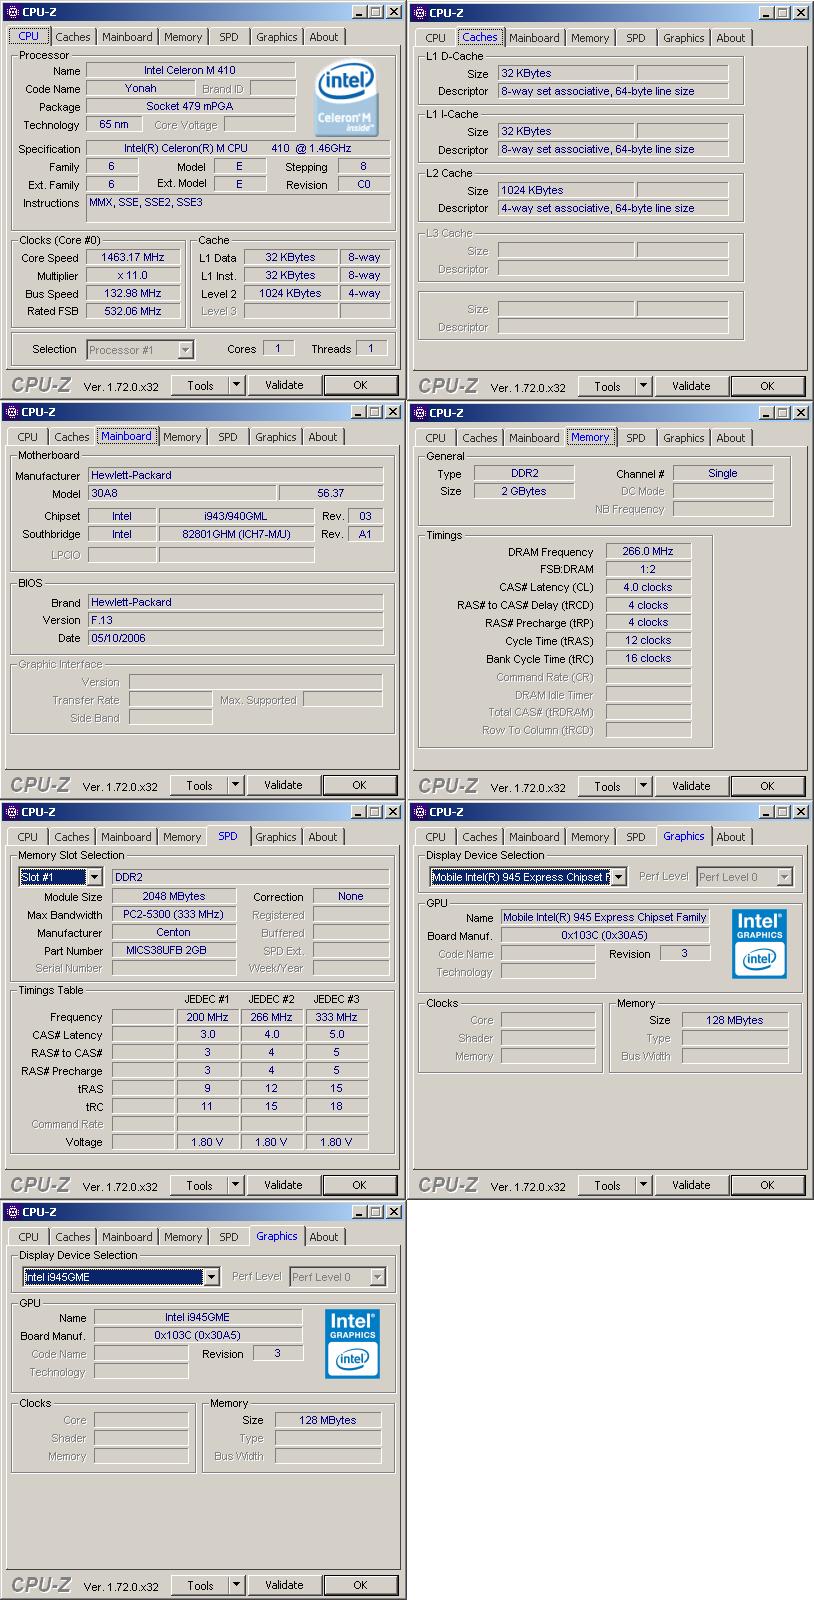
Task: Click OK button in the Caches window
Action: (767, 386)
